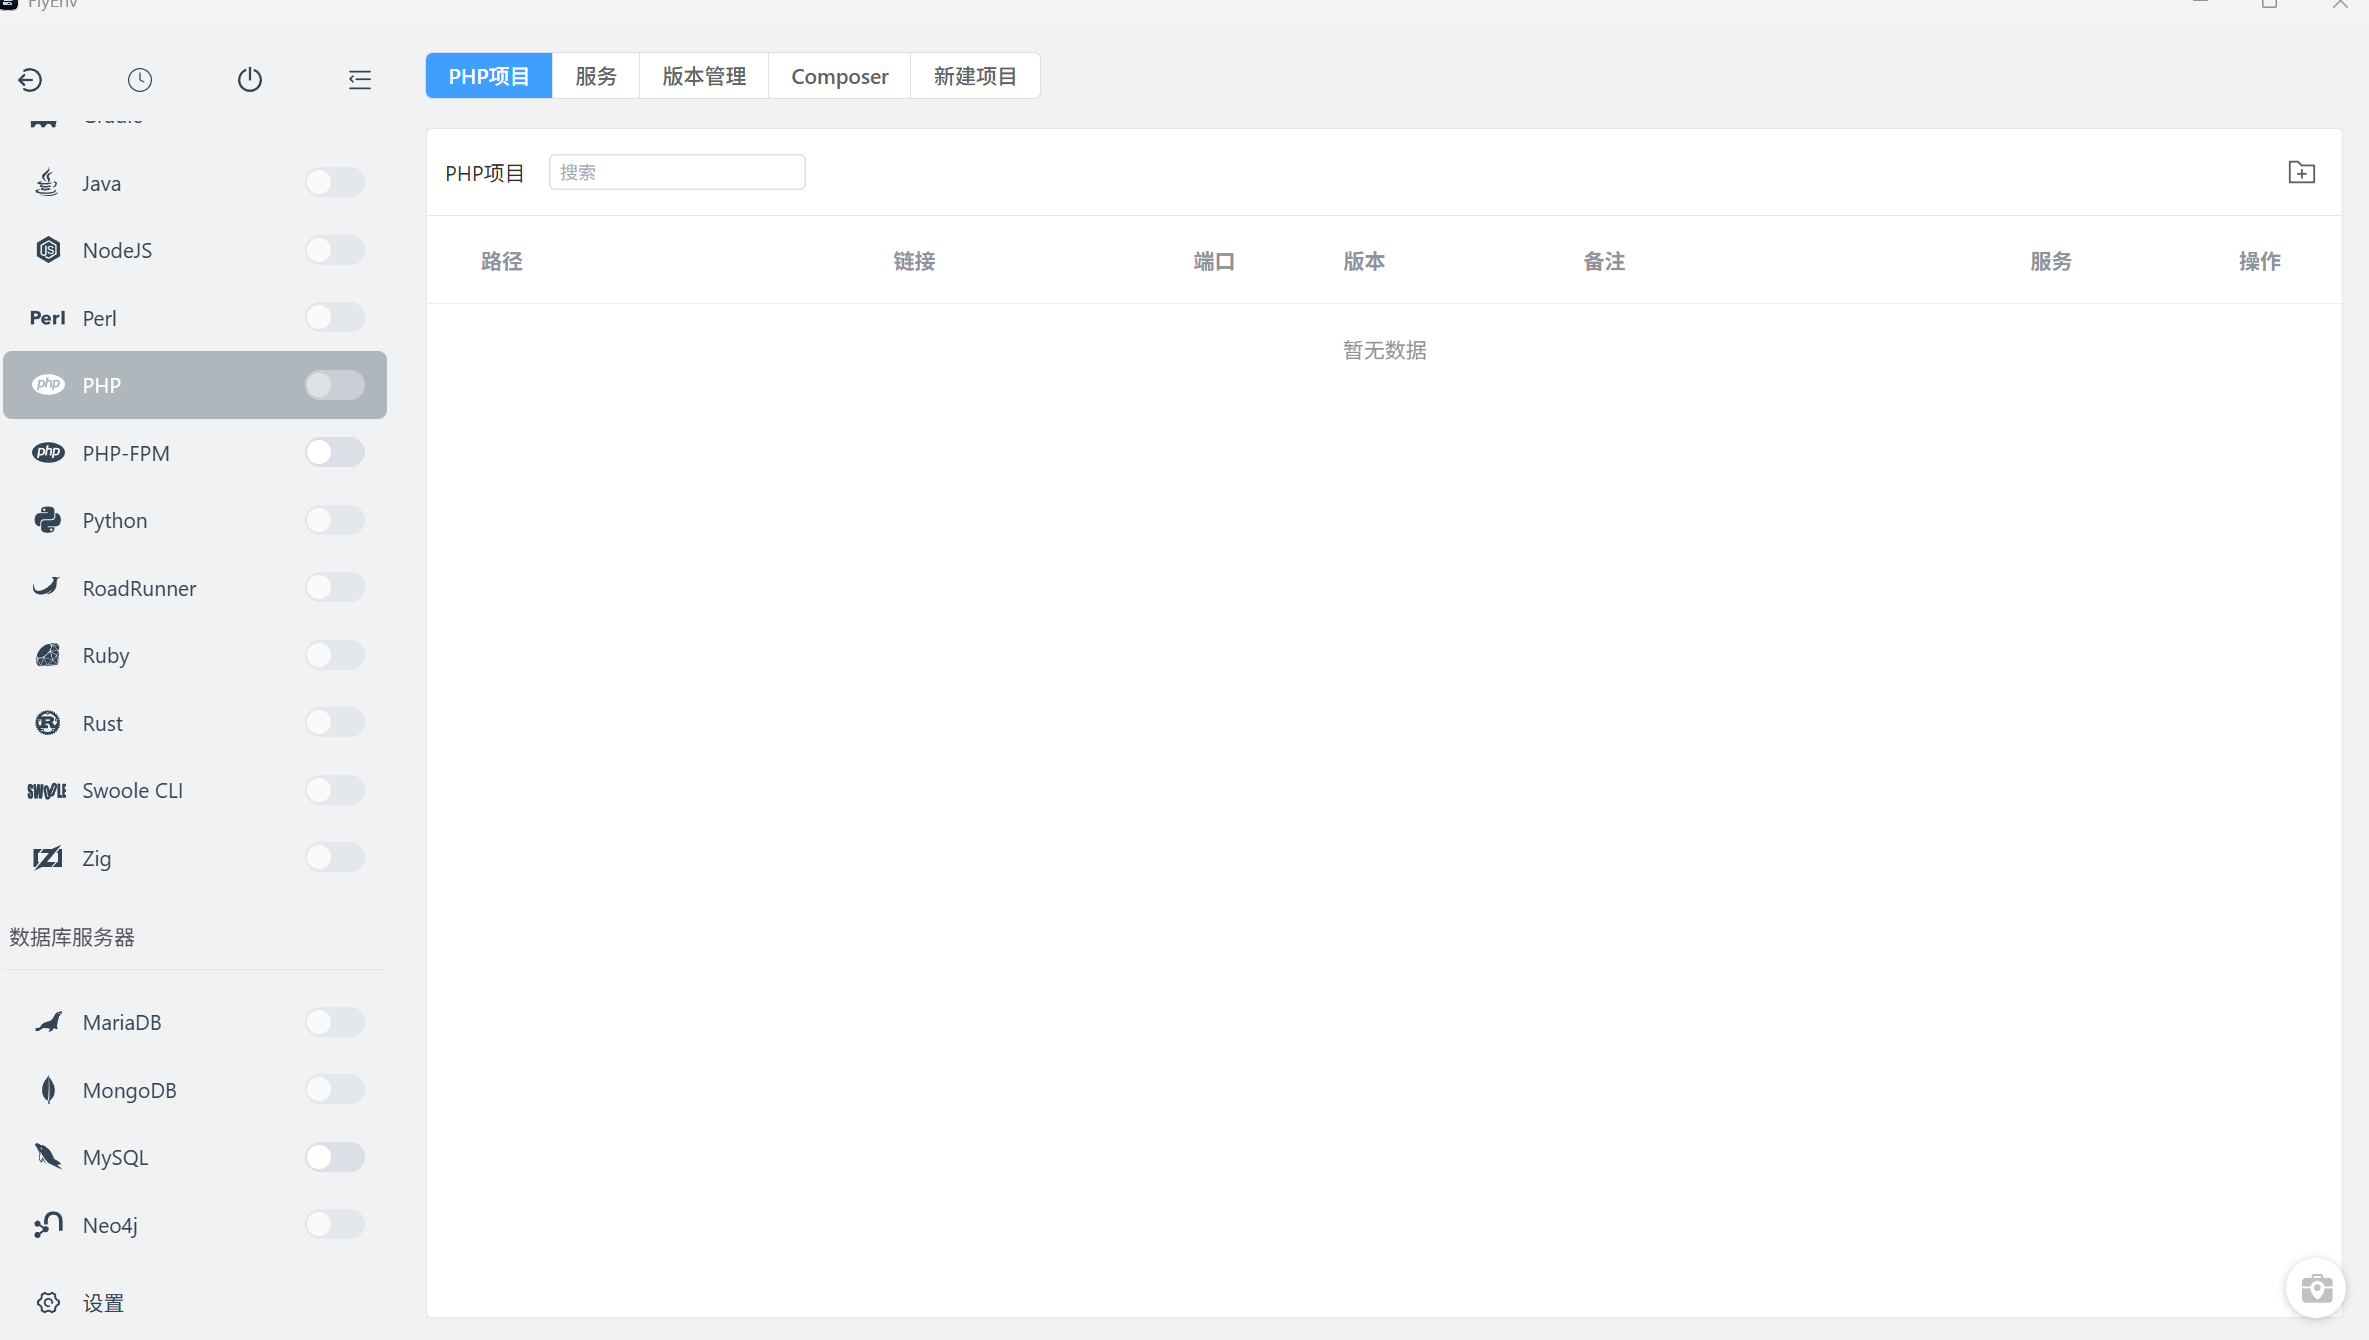Click the 数据库服务器 section heading
Screen dimensions: 2369x1340
72,937
